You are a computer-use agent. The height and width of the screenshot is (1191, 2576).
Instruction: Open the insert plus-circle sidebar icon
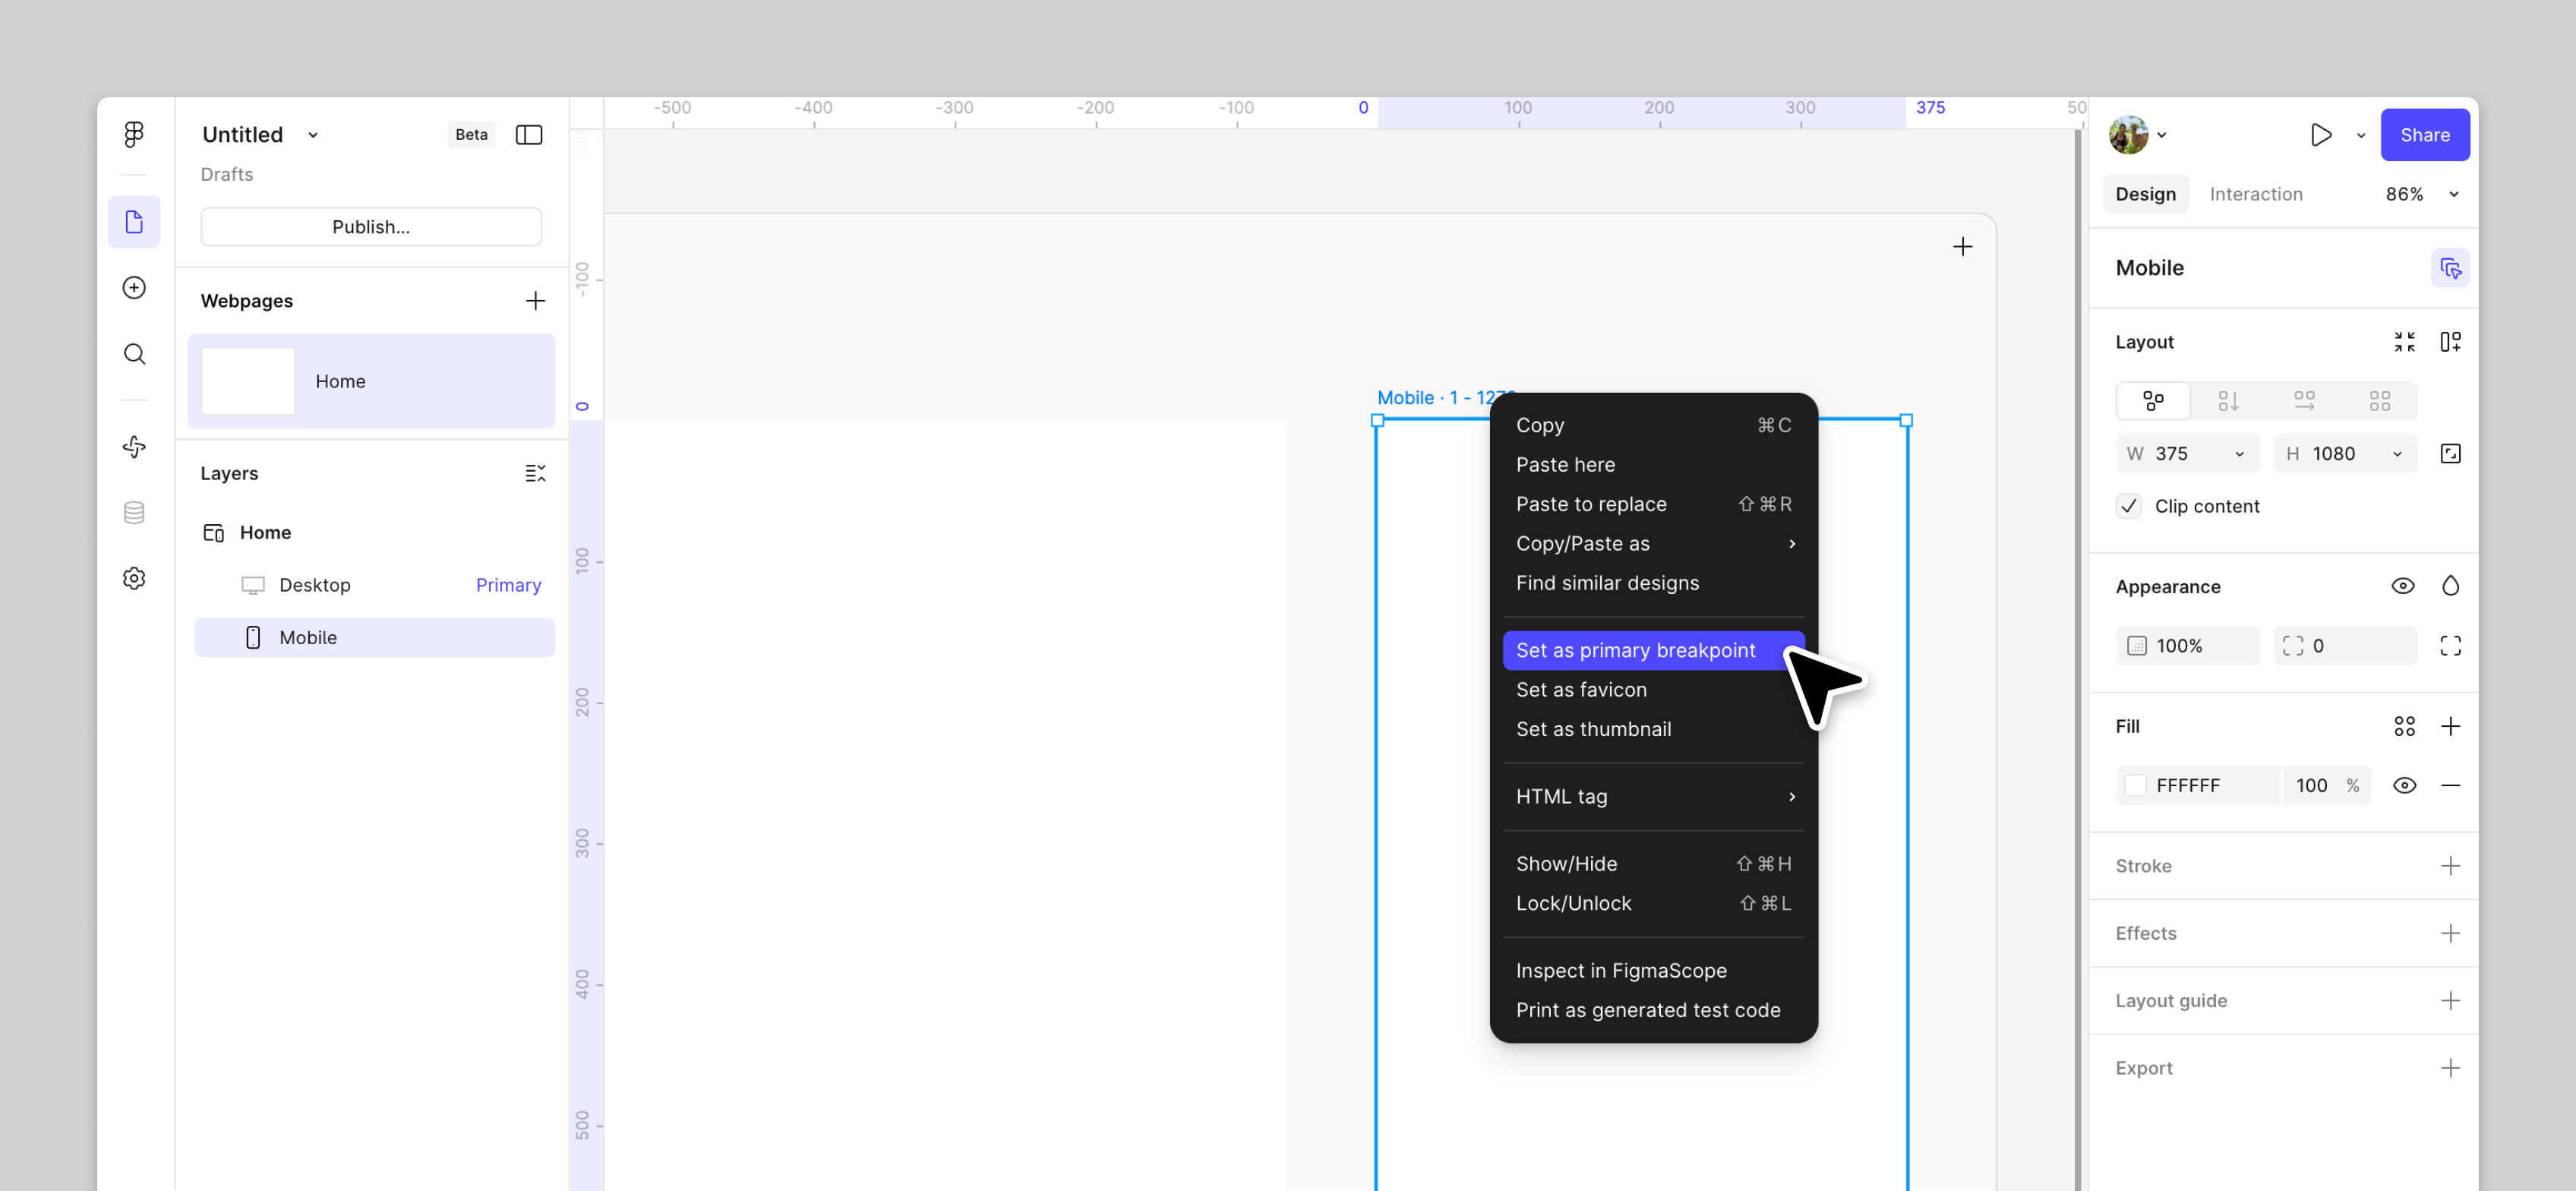point(134,288)
